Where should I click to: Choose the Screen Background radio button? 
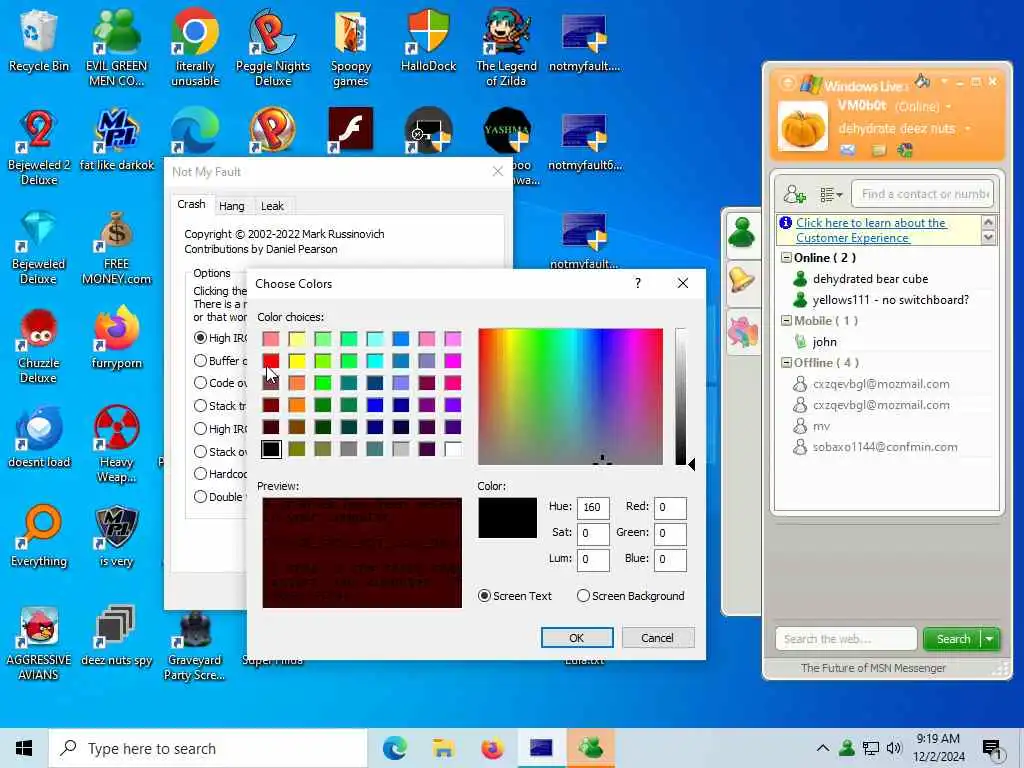(x=583, y=596)
